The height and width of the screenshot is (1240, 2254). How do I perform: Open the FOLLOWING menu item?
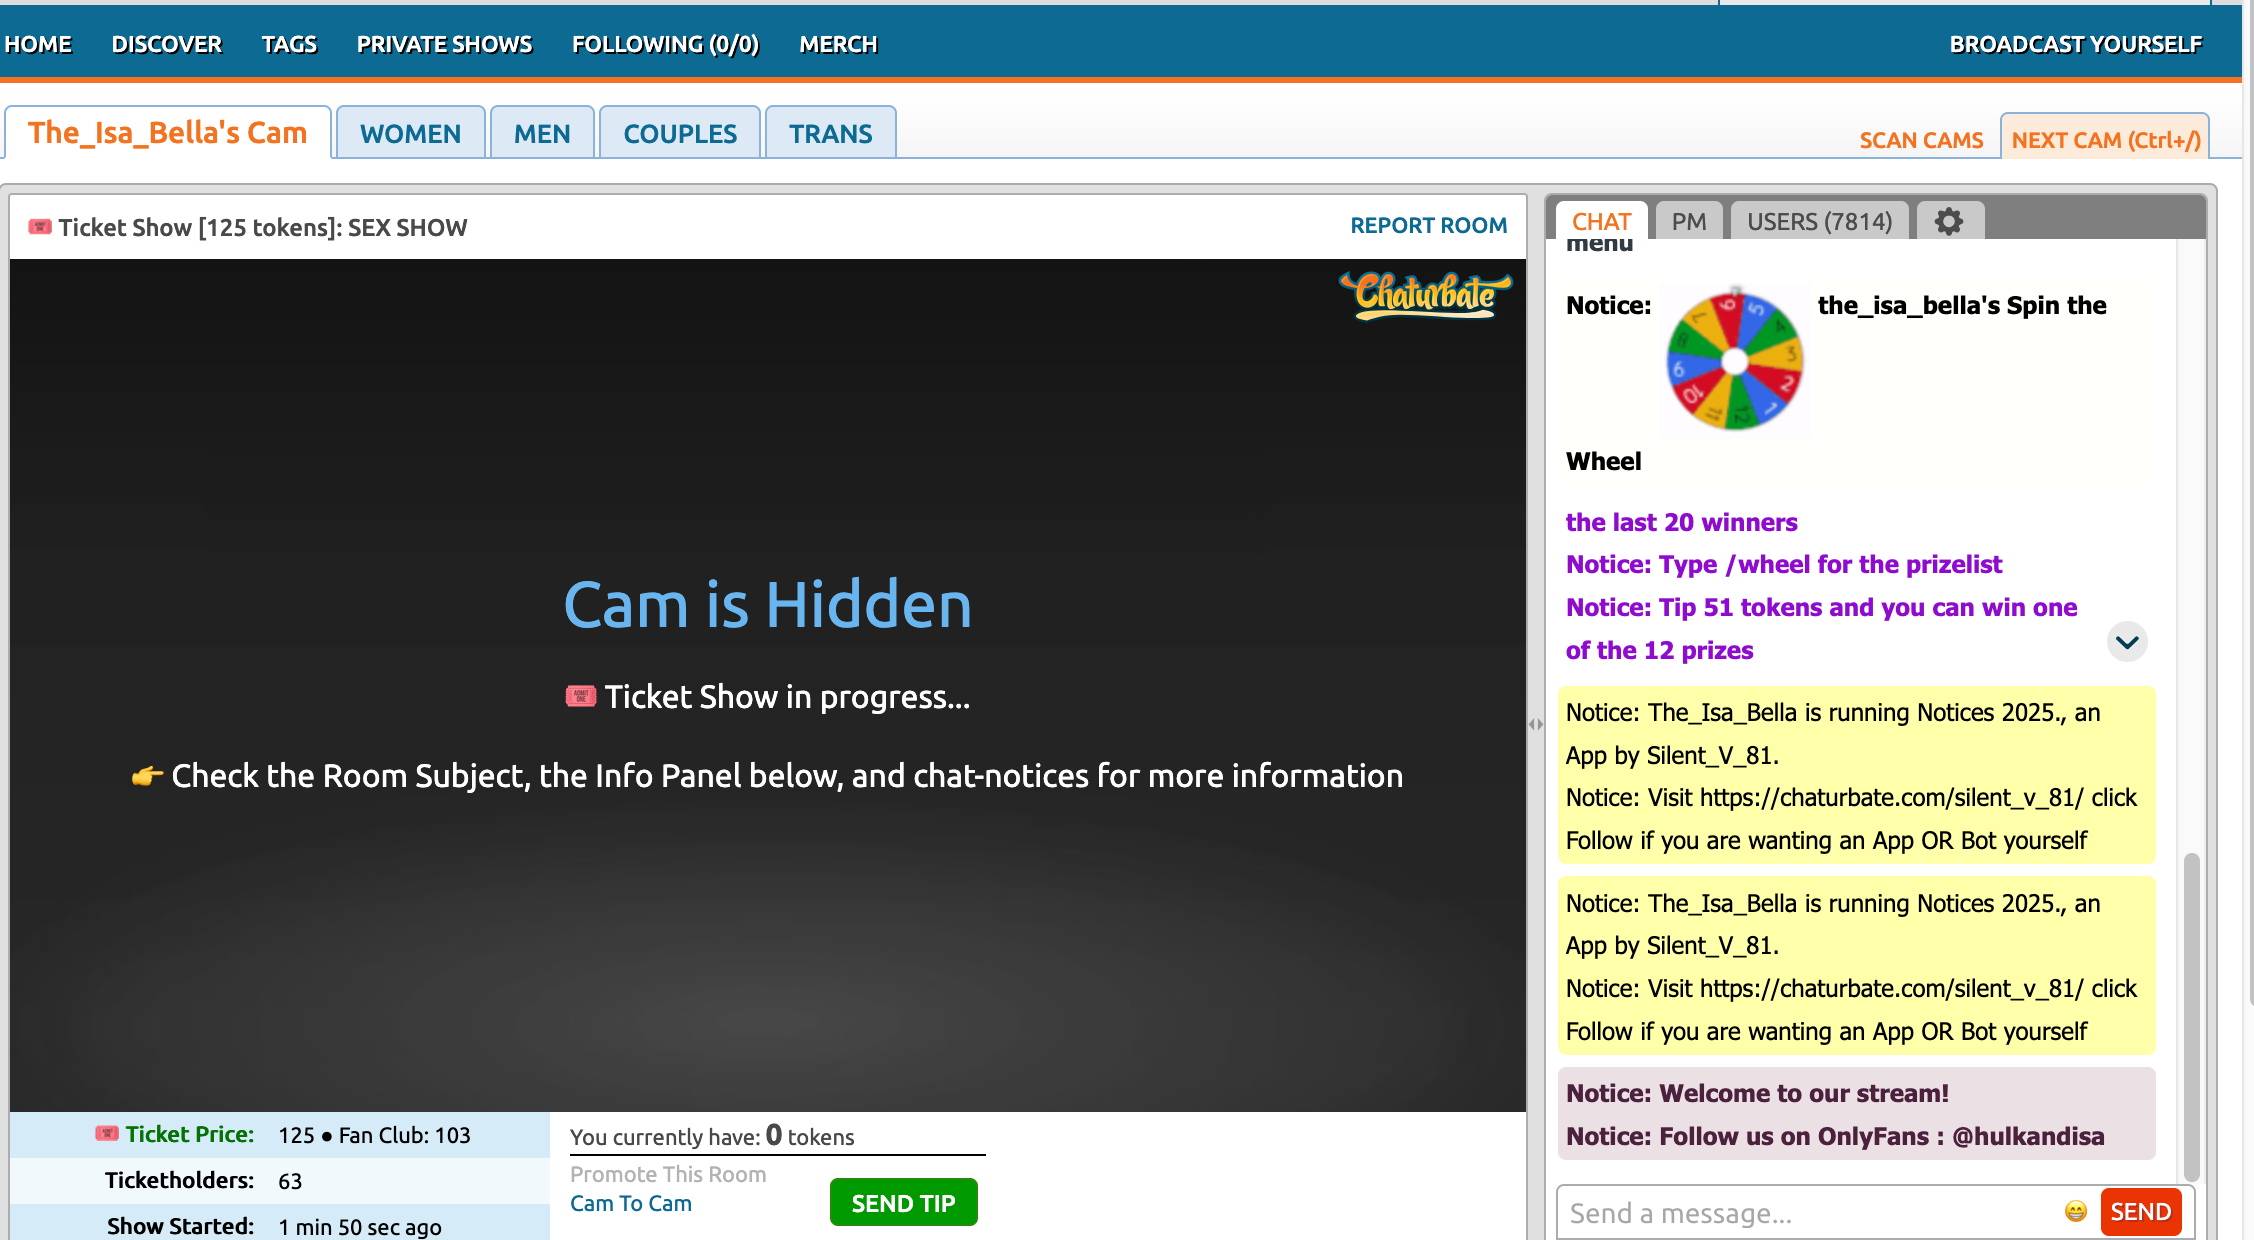pos(665,43)
